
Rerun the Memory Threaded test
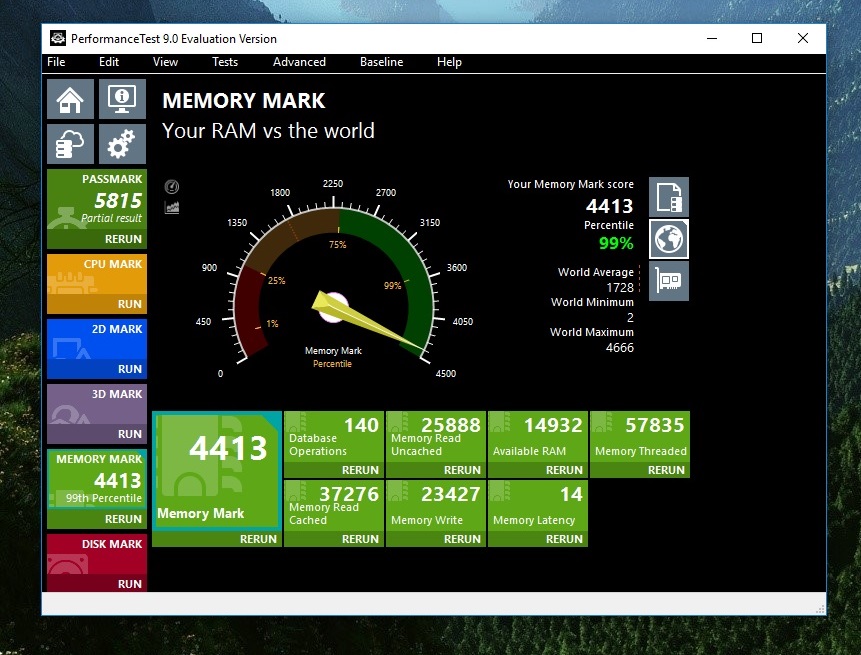666,470
